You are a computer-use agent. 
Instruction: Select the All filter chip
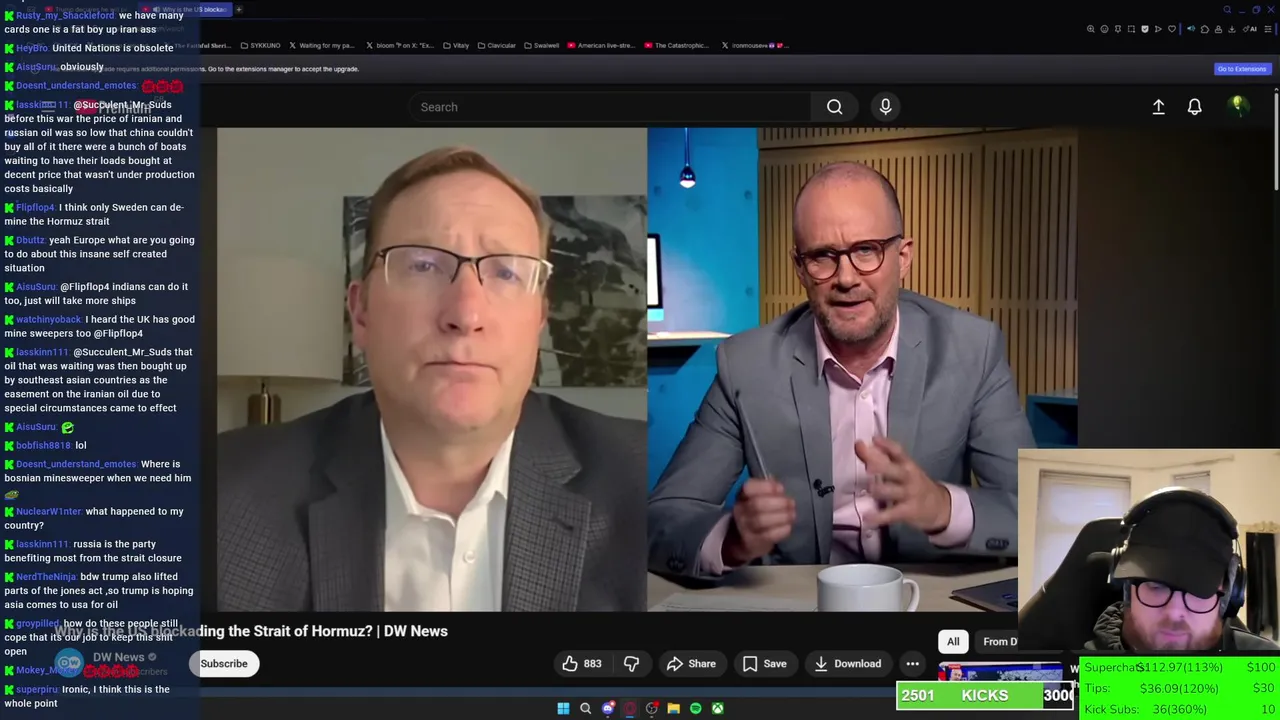953,642
